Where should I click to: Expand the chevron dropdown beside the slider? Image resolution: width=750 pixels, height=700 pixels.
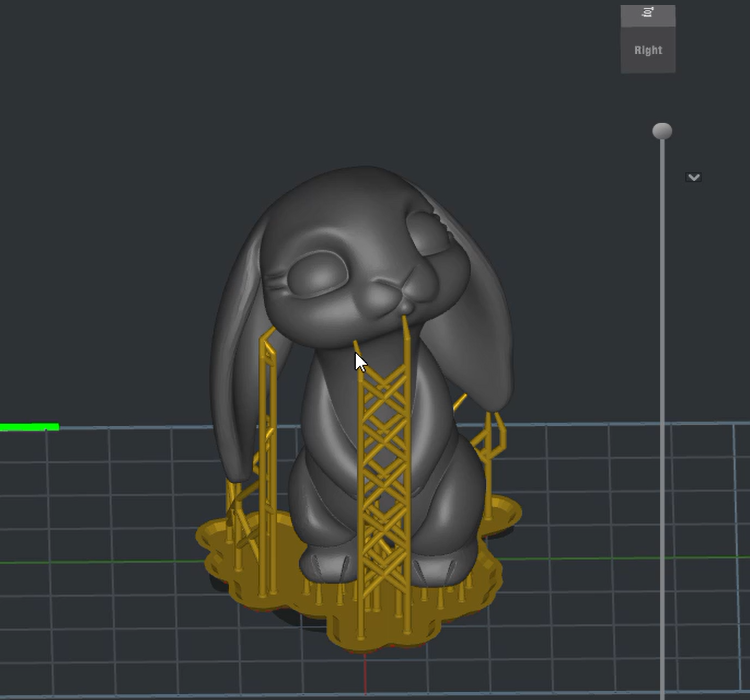[693, 177]
